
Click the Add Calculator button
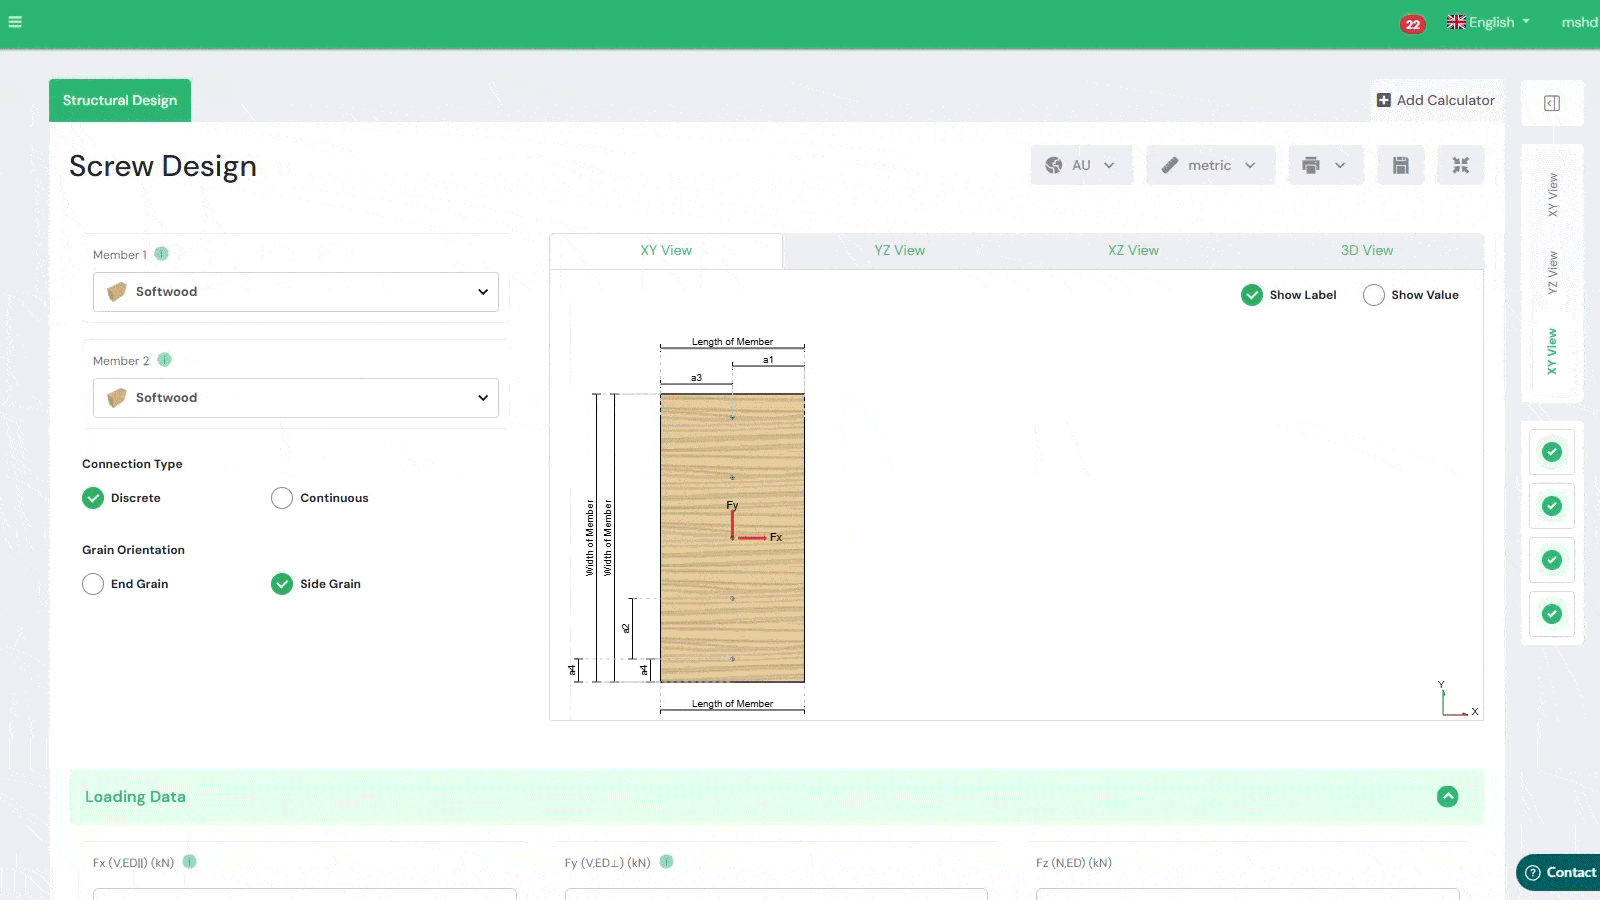[1436, 100]
